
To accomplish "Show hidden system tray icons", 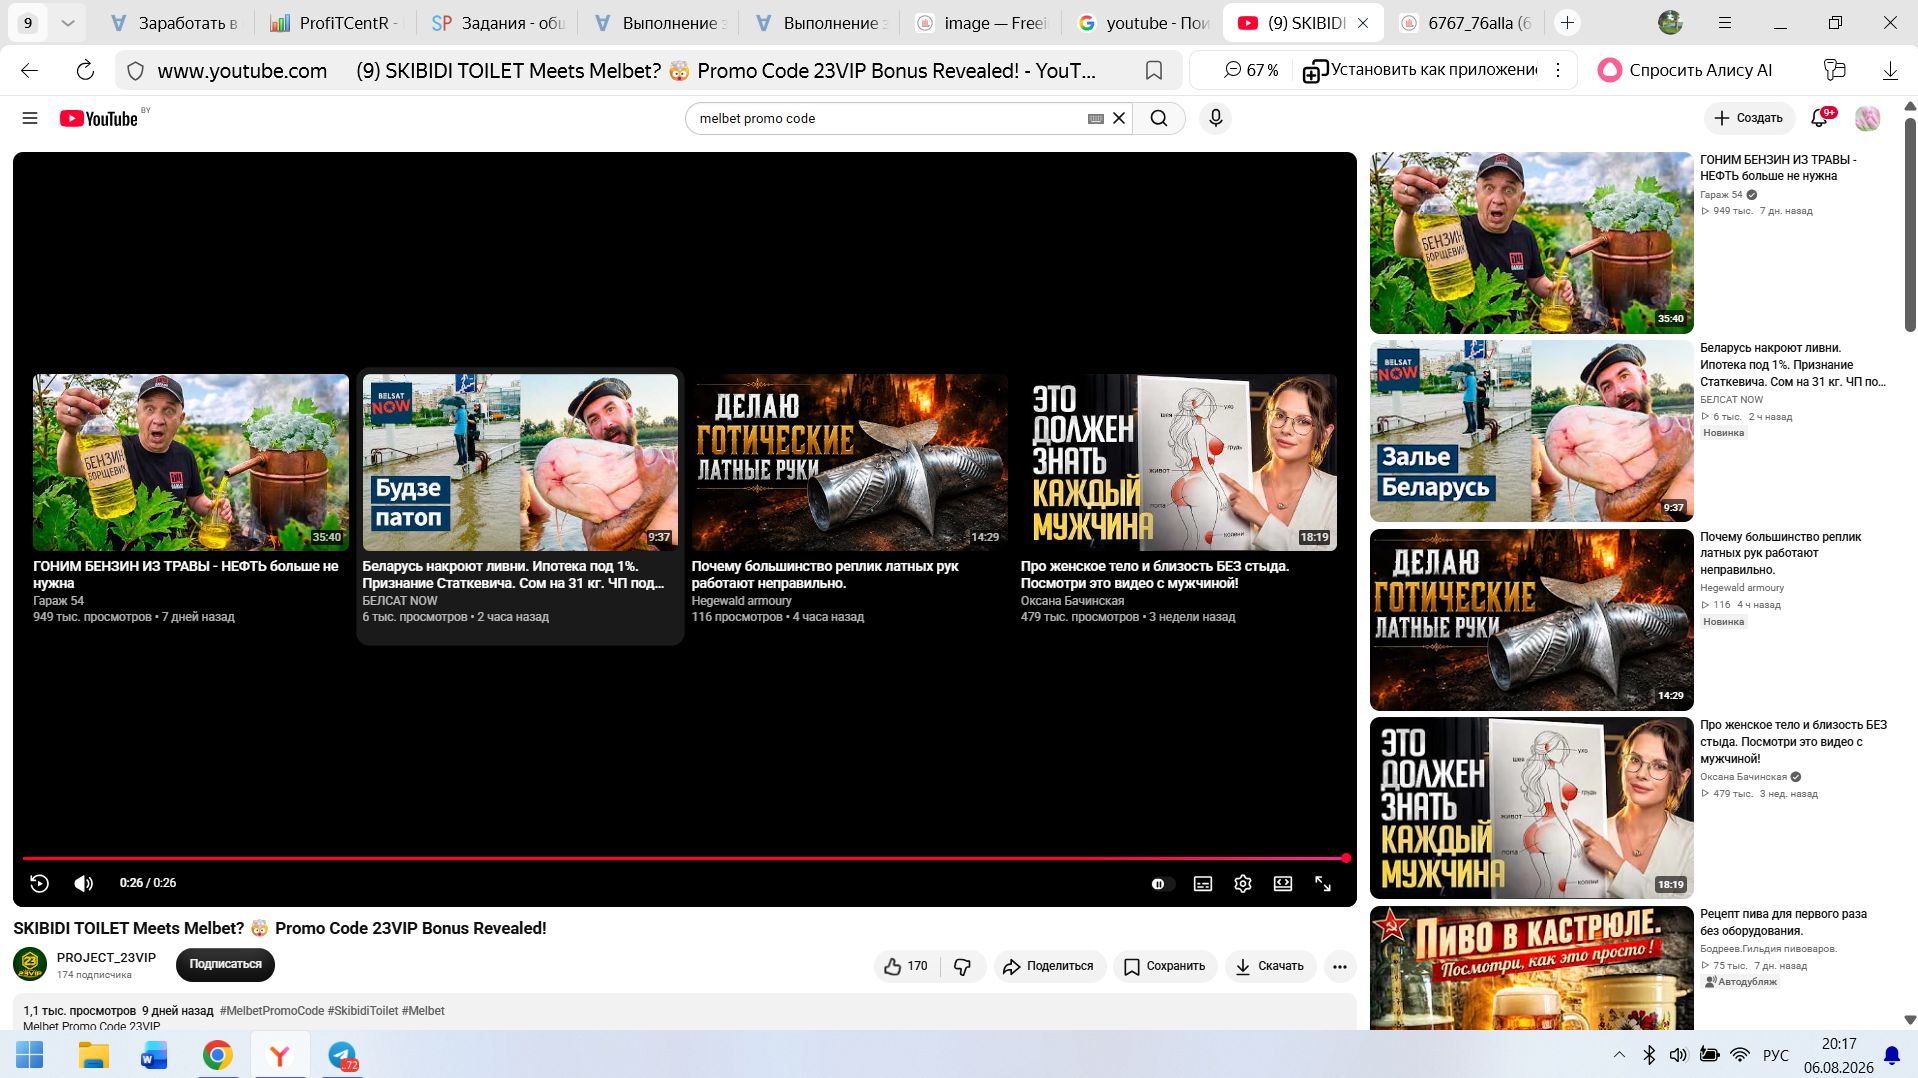I will (1619, 1055).
